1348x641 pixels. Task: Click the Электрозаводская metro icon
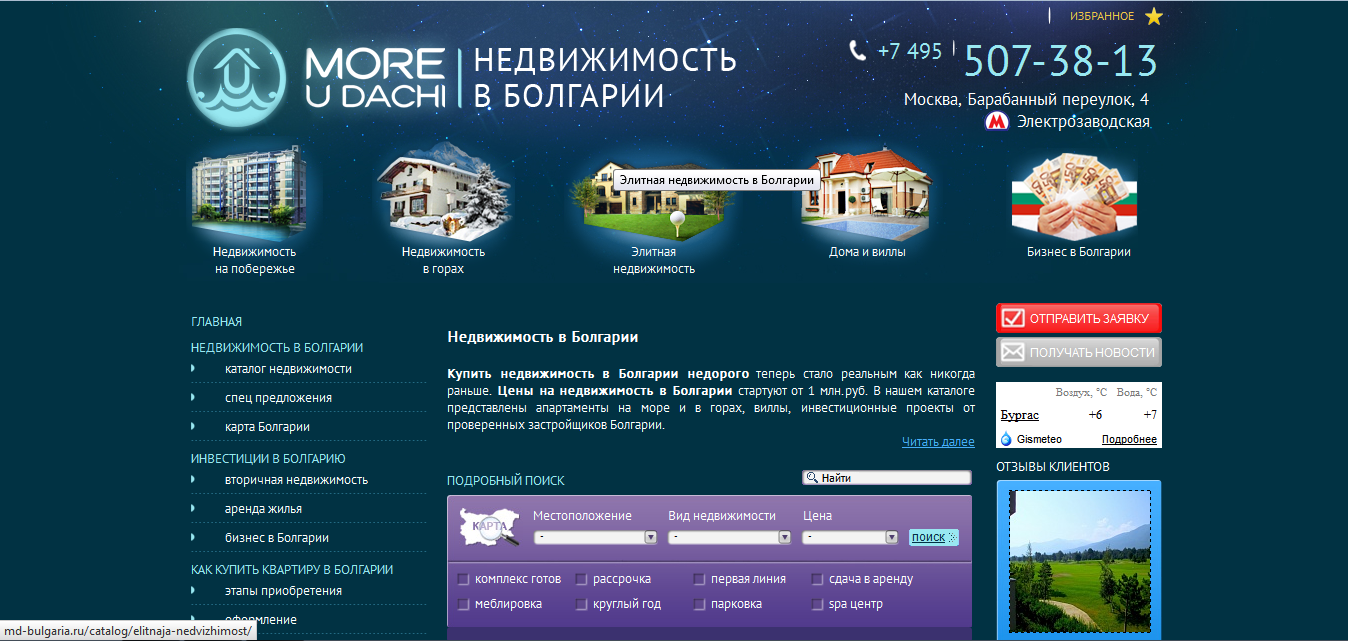(997, 120)
